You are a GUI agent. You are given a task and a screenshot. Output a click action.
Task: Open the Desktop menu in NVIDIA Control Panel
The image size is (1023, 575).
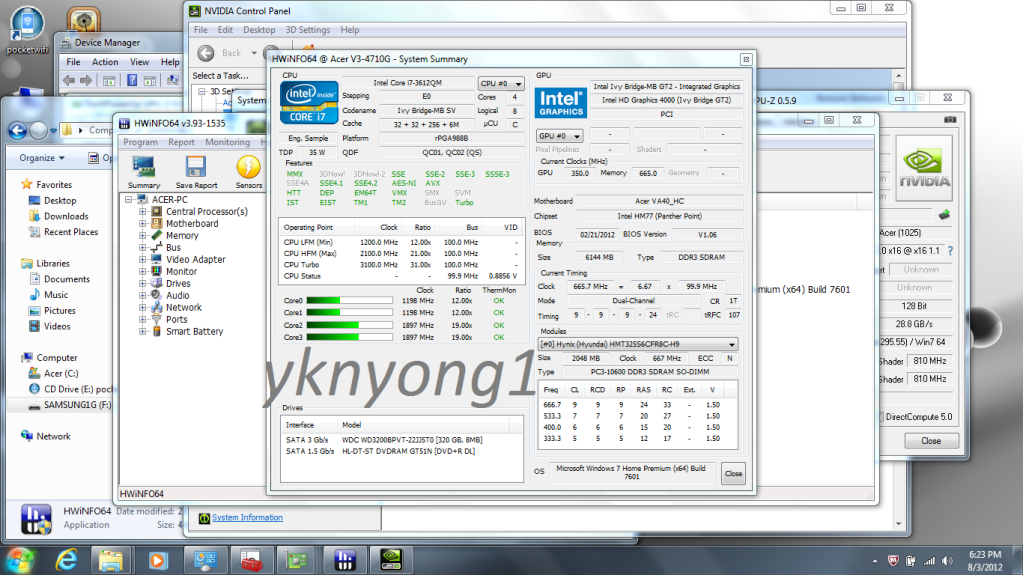pyautogui.click(x=259, y=30)
